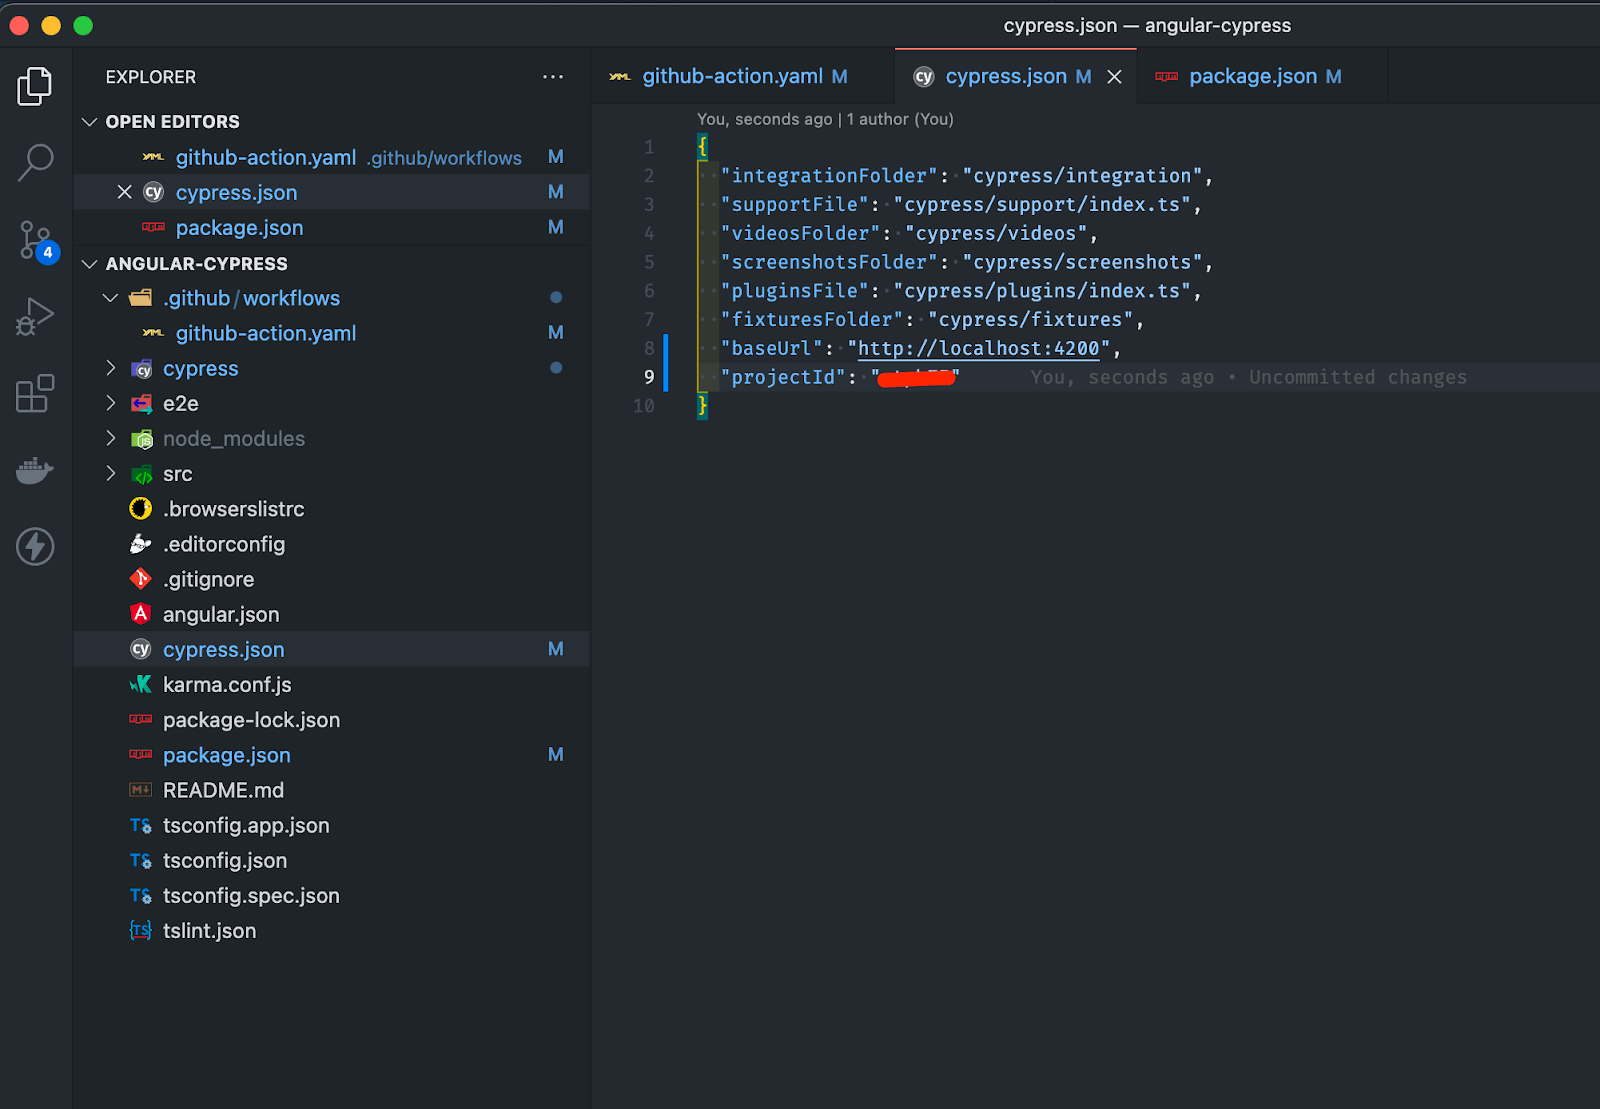Screen dimensions: 1600x1109
Task: Close the cypress.json editor tab
Action: [1114, 77]
